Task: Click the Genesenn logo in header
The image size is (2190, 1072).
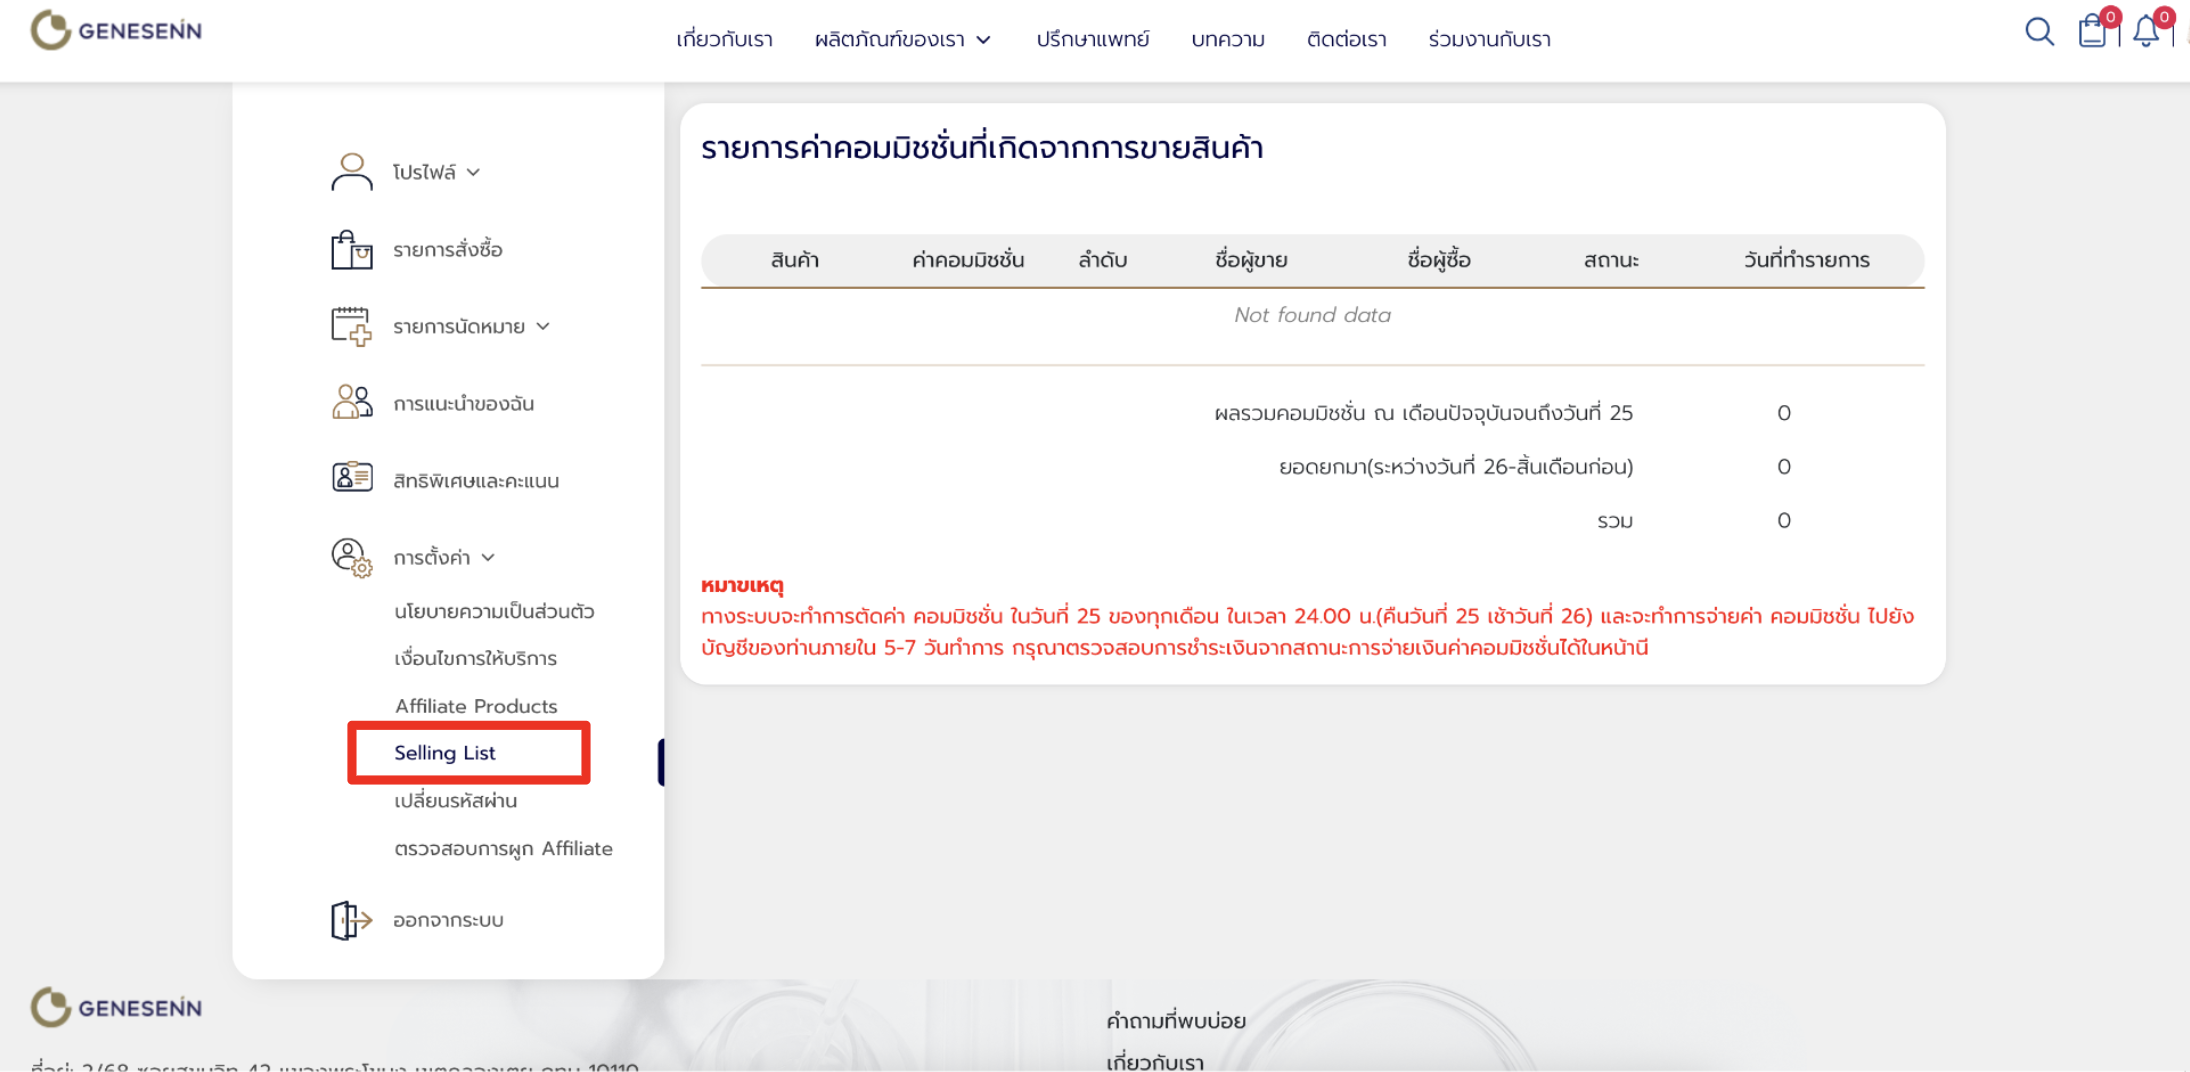Action: pos(116,31)
